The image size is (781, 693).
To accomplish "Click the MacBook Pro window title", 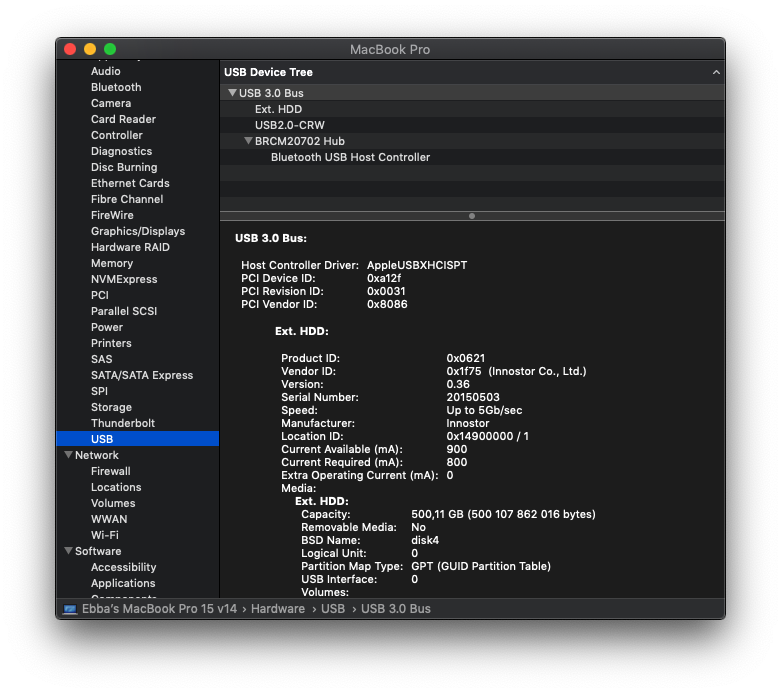I will click(390, 49).
